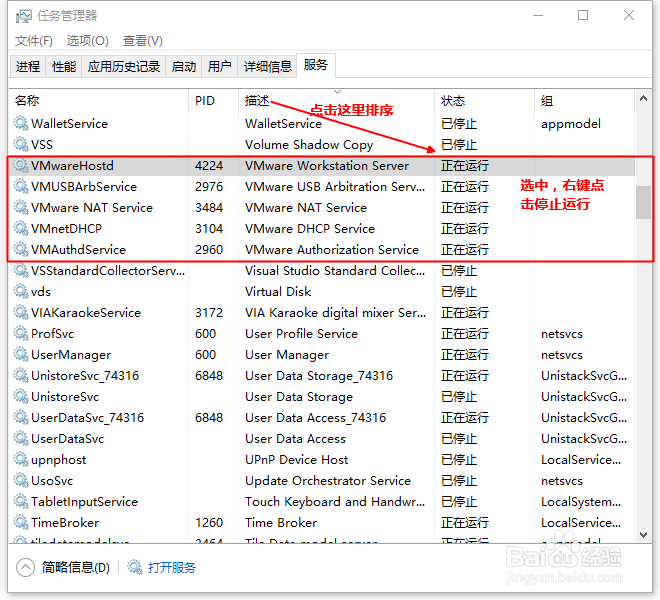The width and height of the screenshot is (660, 600).
Task: Select the VMware Authorization Service description
Action: pos(332,250)
